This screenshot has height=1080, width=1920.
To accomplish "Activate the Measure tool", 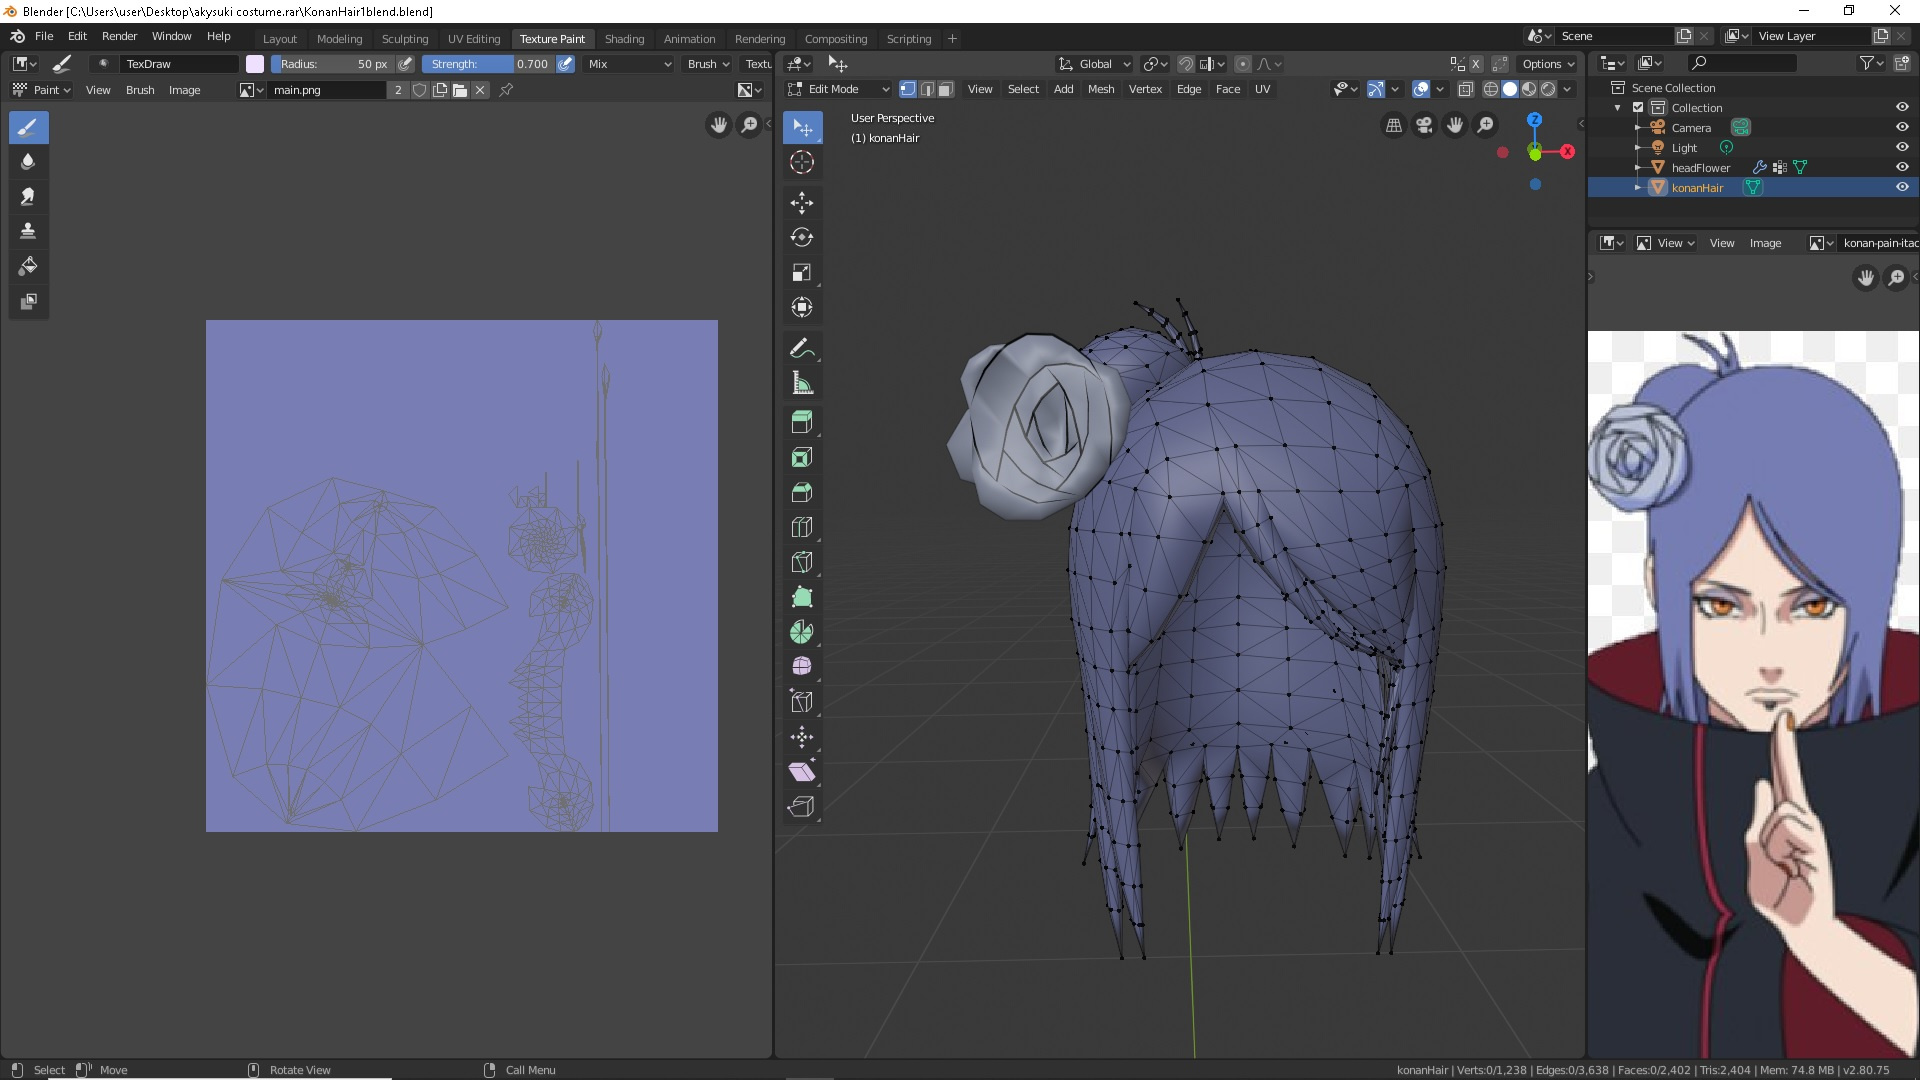I will pos(802,384).
